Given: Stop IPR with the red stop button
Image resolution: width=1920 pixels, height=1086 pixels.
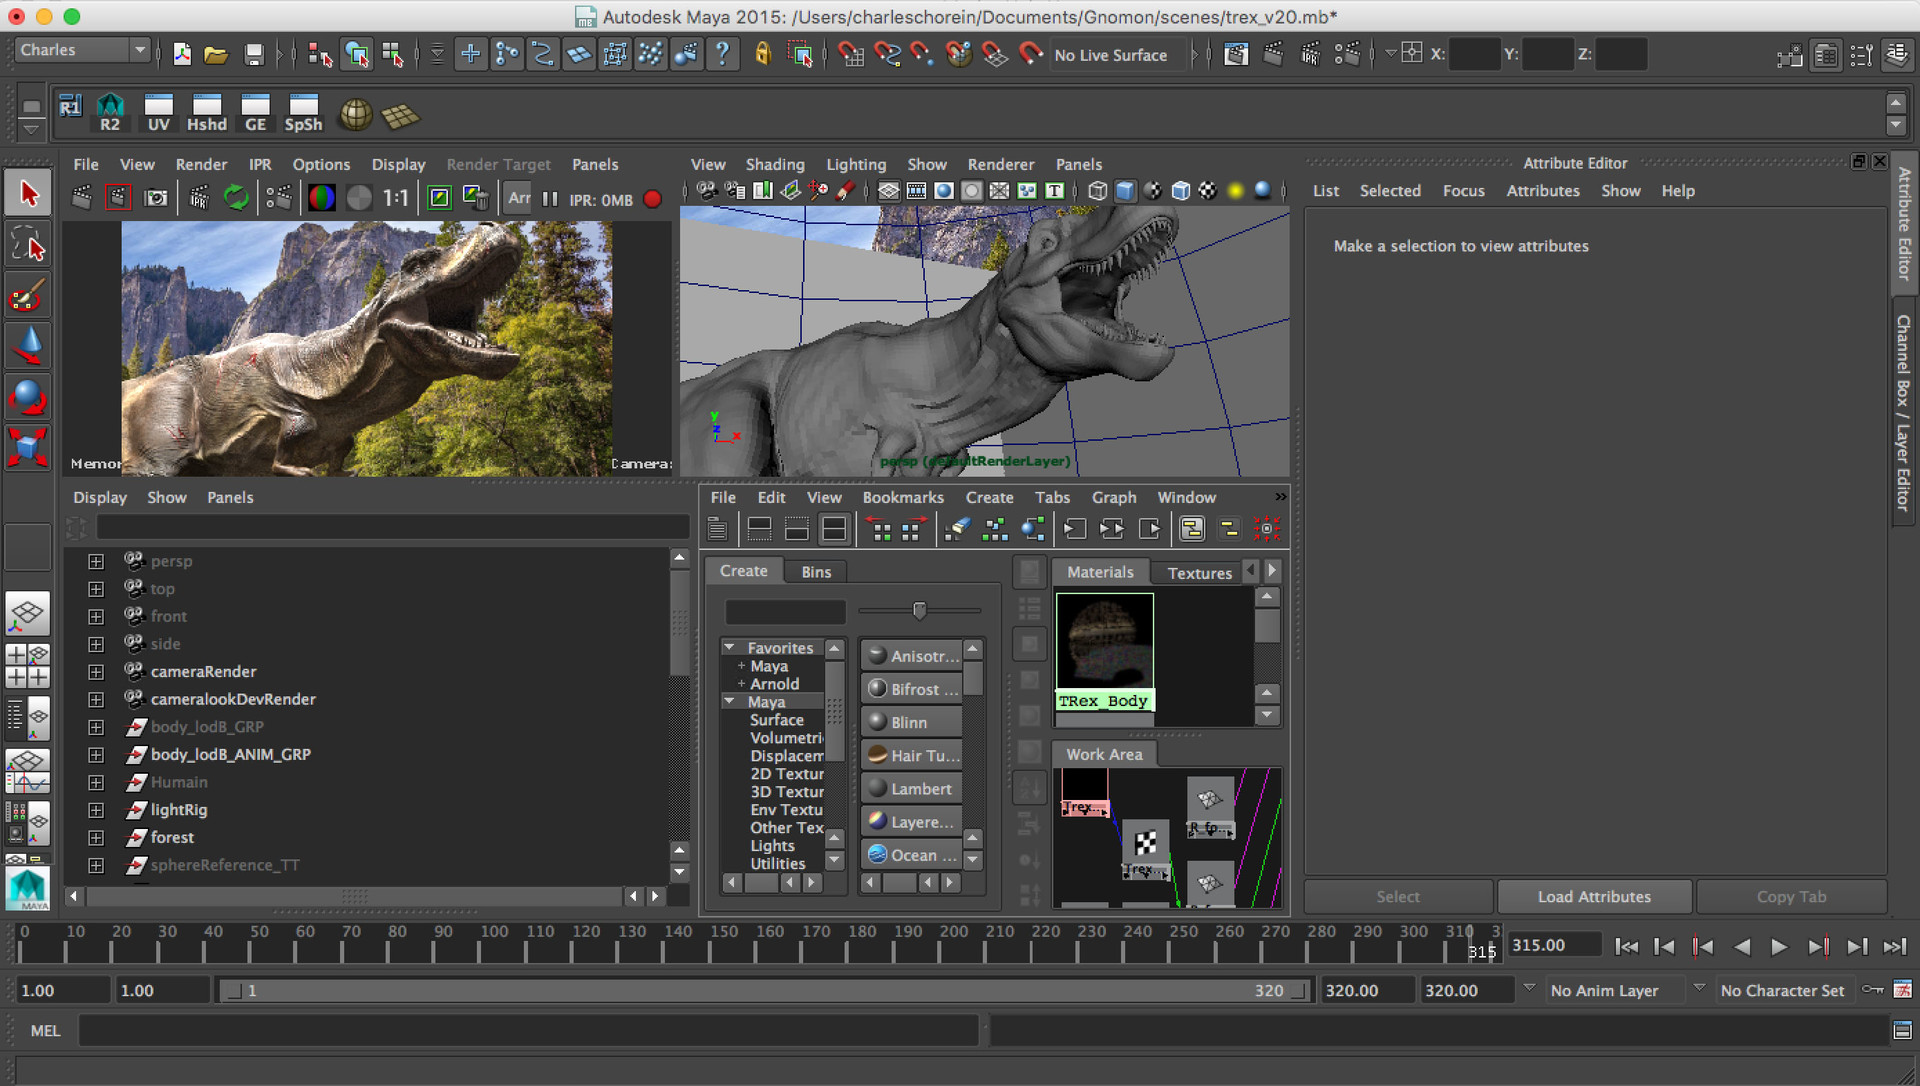Looking at the screenshot, I should point(652,199).
